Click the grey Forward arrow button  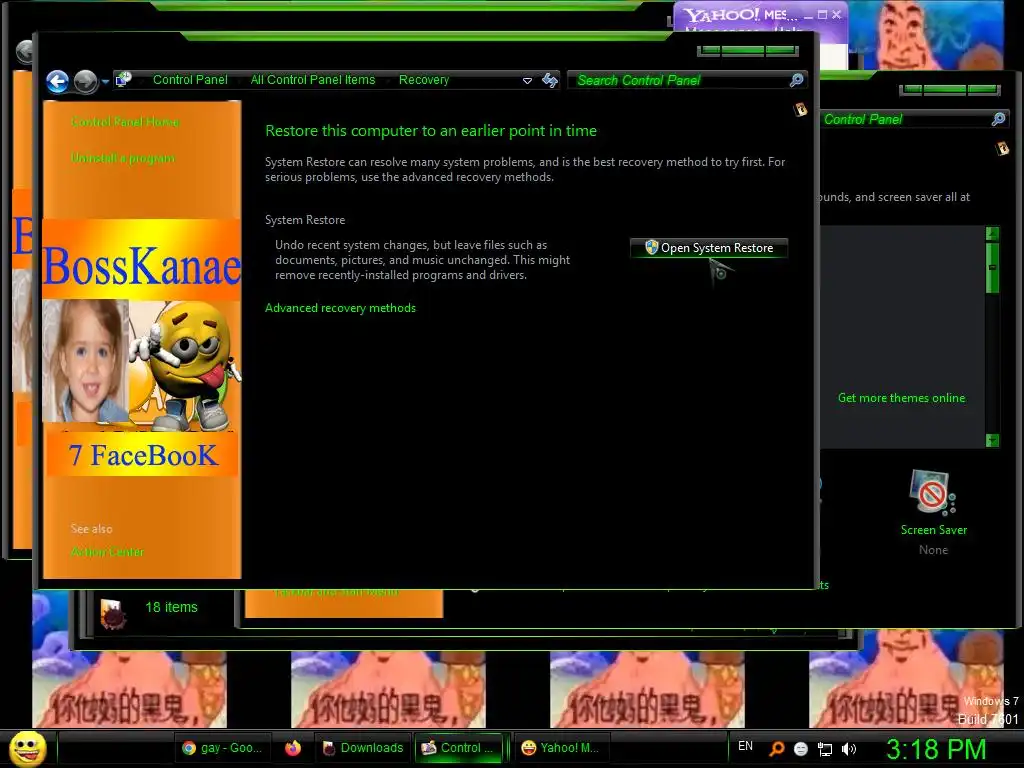pos(86,82)
